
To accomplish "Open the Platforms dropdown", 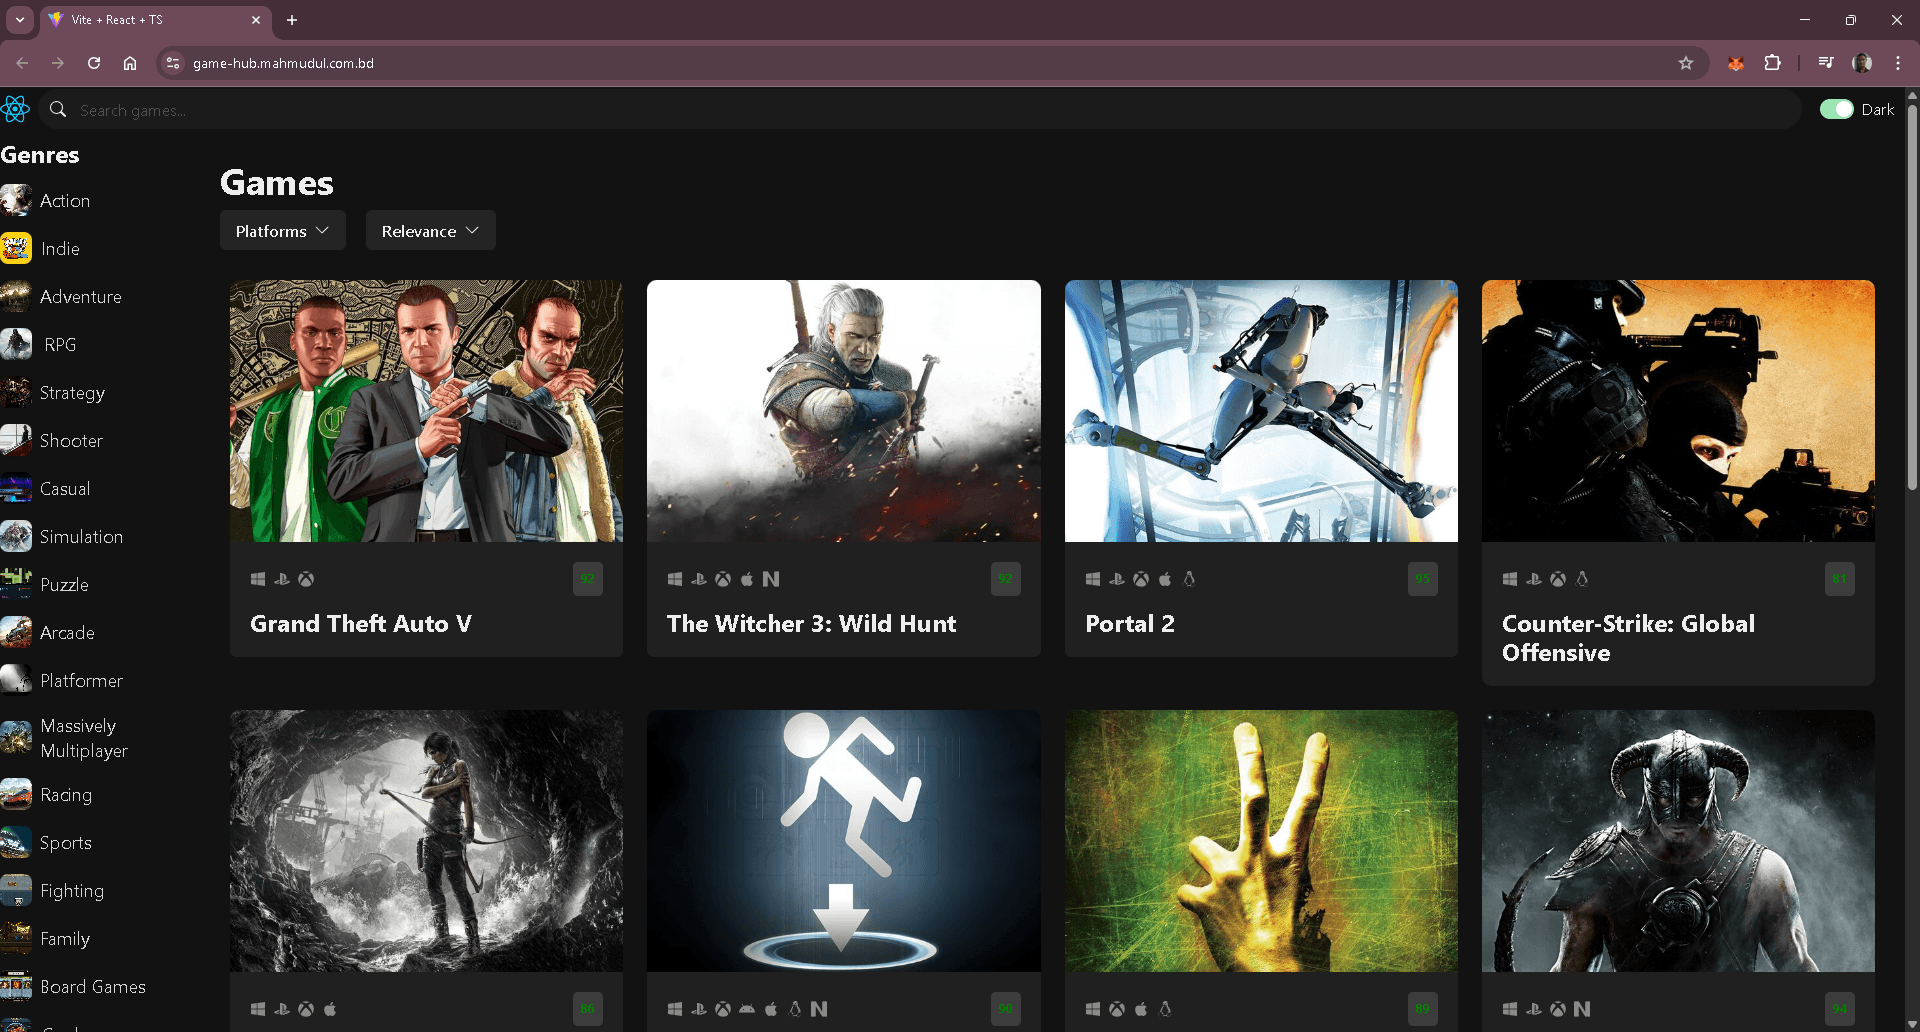I will point(282,230).
